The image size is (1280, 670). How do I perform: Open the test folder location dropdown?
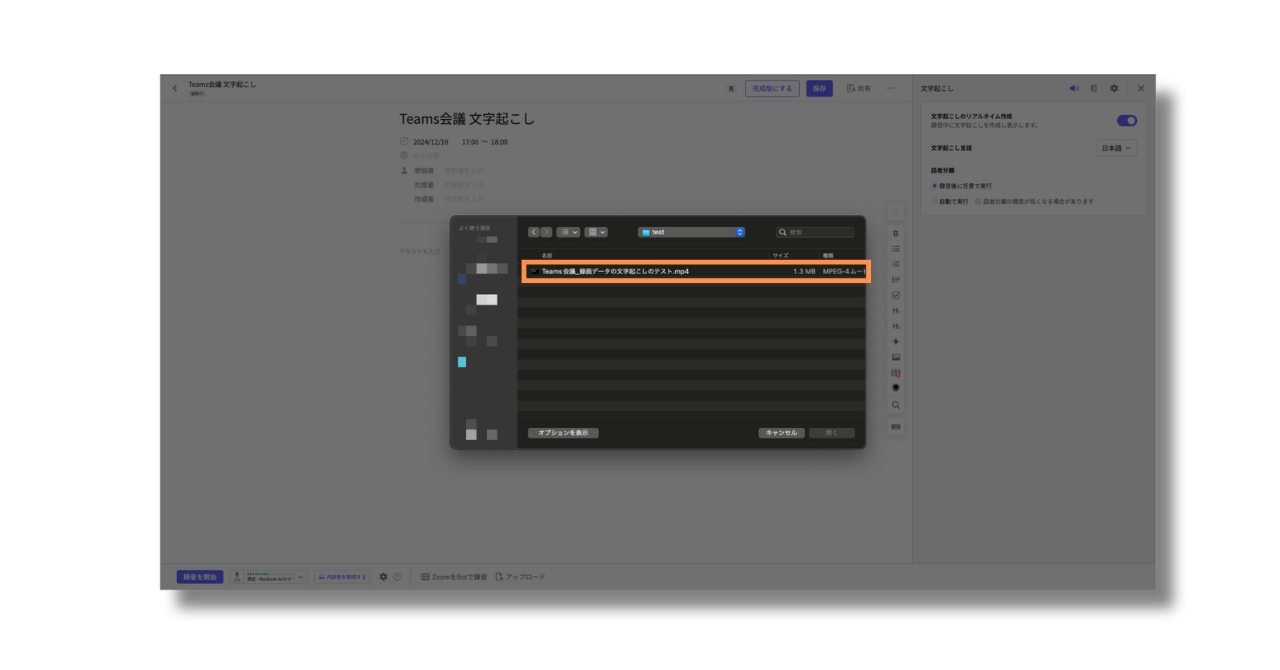tap(691, 232)
